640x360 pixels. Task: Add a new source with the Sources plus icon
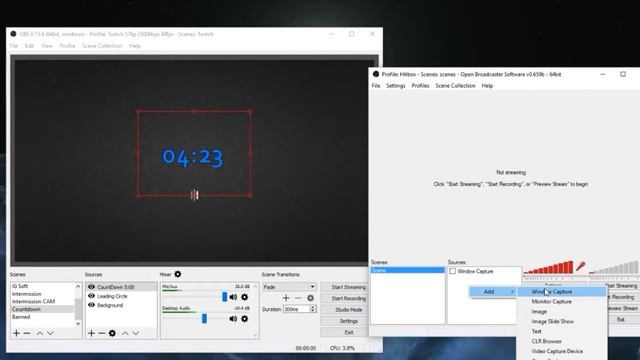point(91,333)
